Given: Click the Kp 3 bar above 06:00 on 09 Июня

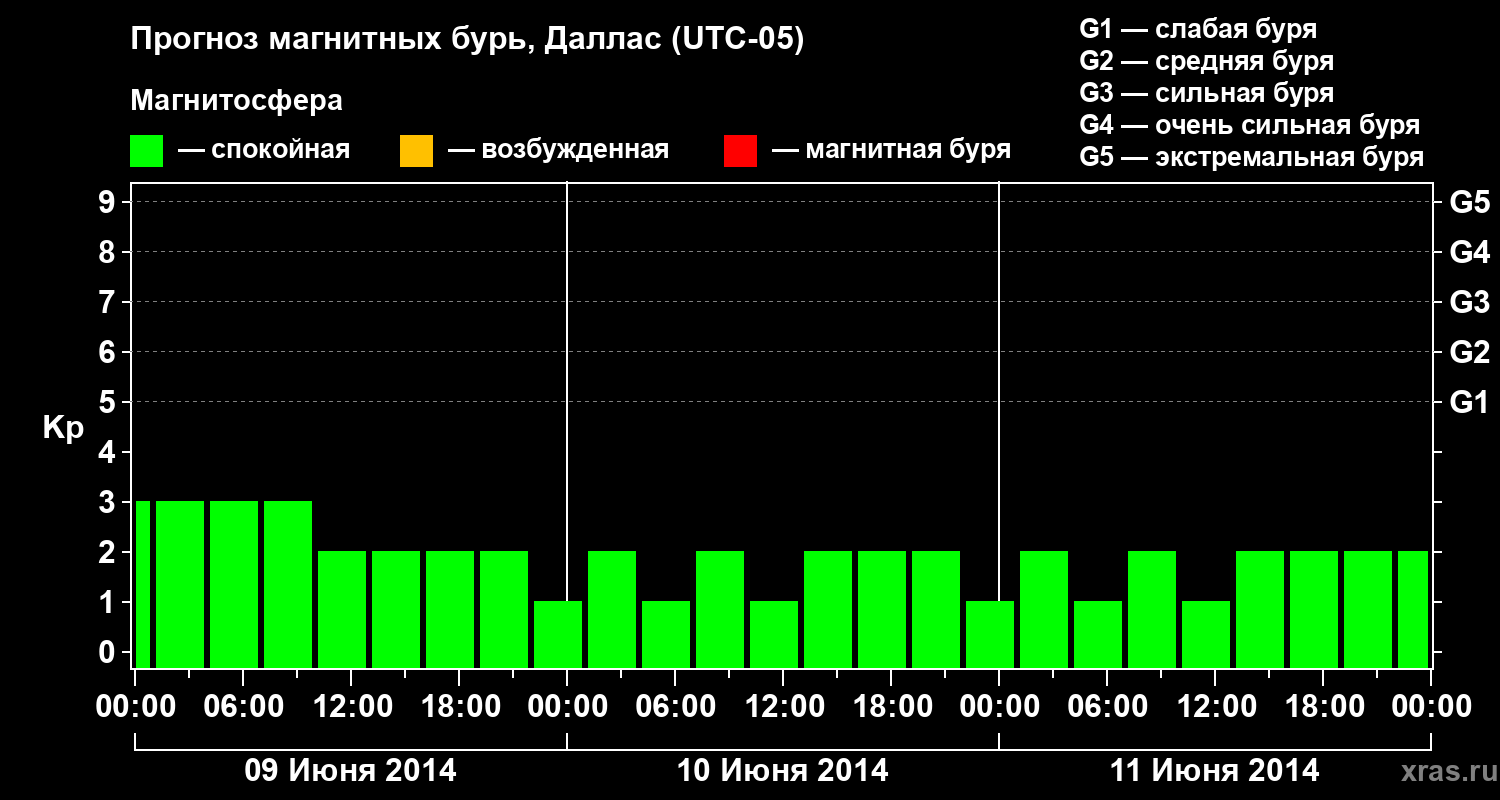Looking at the screenshot, I should [234, 584].
